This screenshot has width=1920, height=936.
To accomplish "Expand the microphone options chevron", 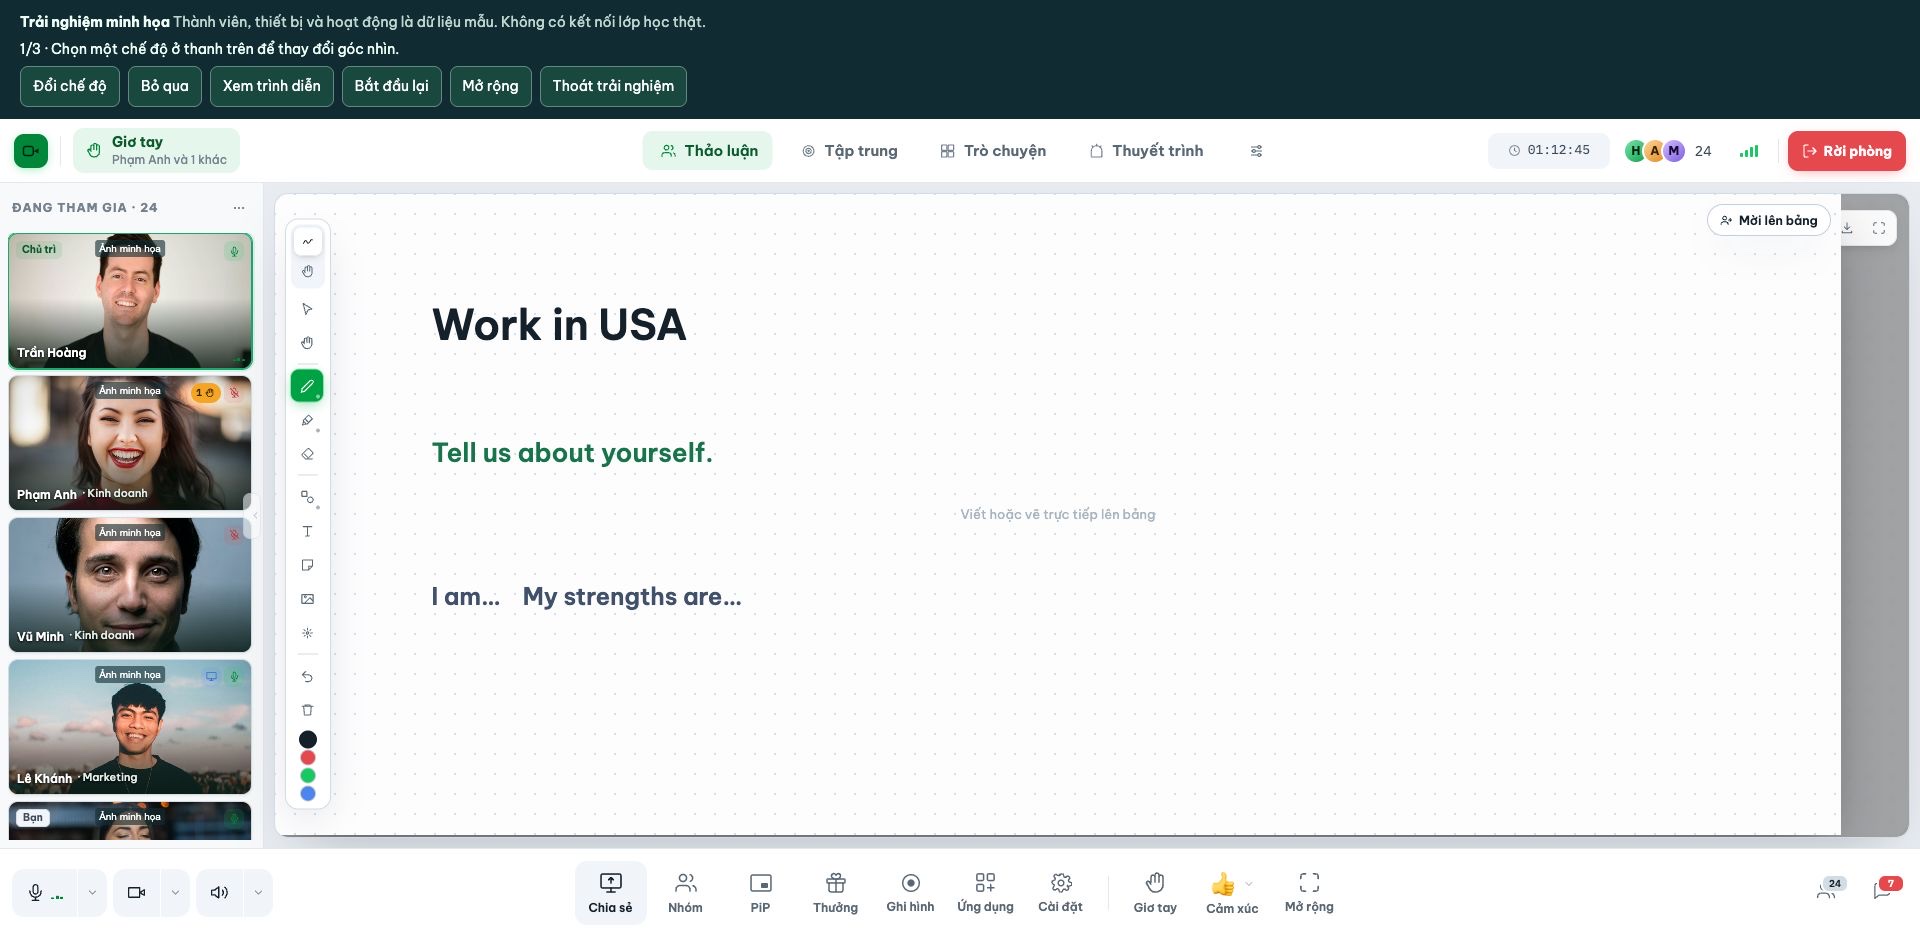I will (x=92, y=893).
